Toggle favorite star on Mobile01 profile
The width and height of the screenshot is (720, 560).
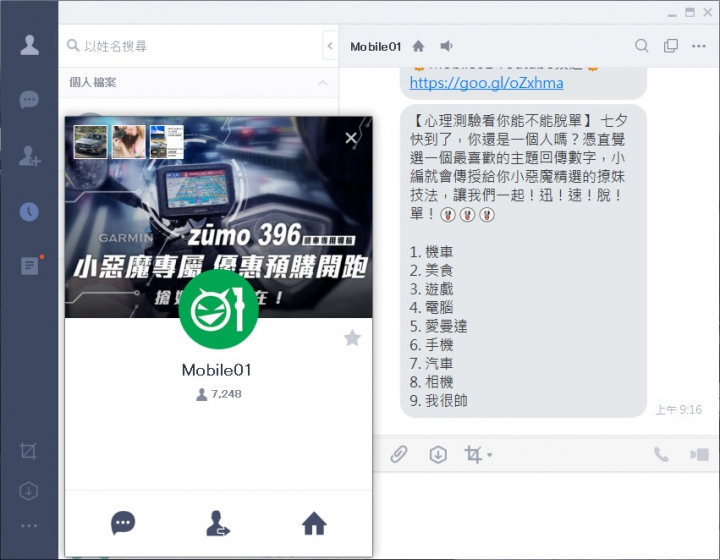(352, 338)
